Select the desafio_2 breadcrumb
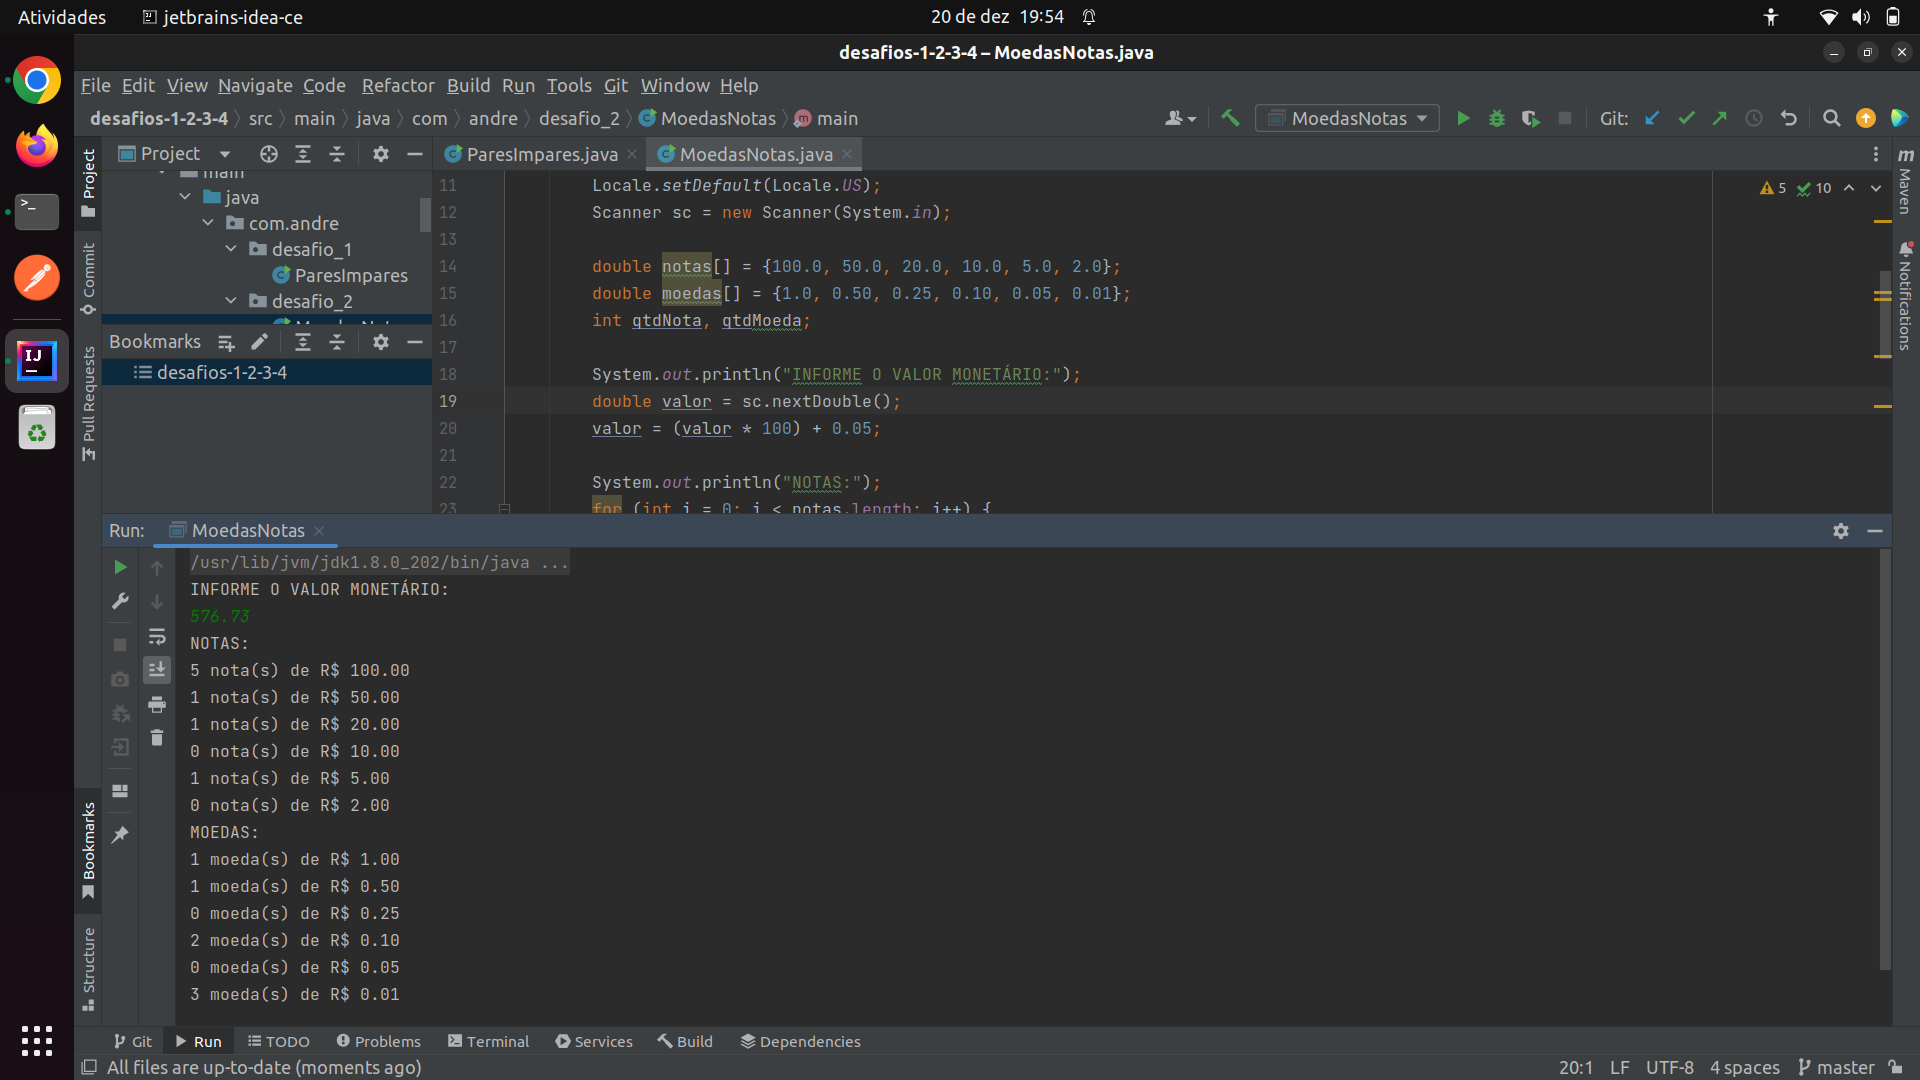 (x=578, y=118)
